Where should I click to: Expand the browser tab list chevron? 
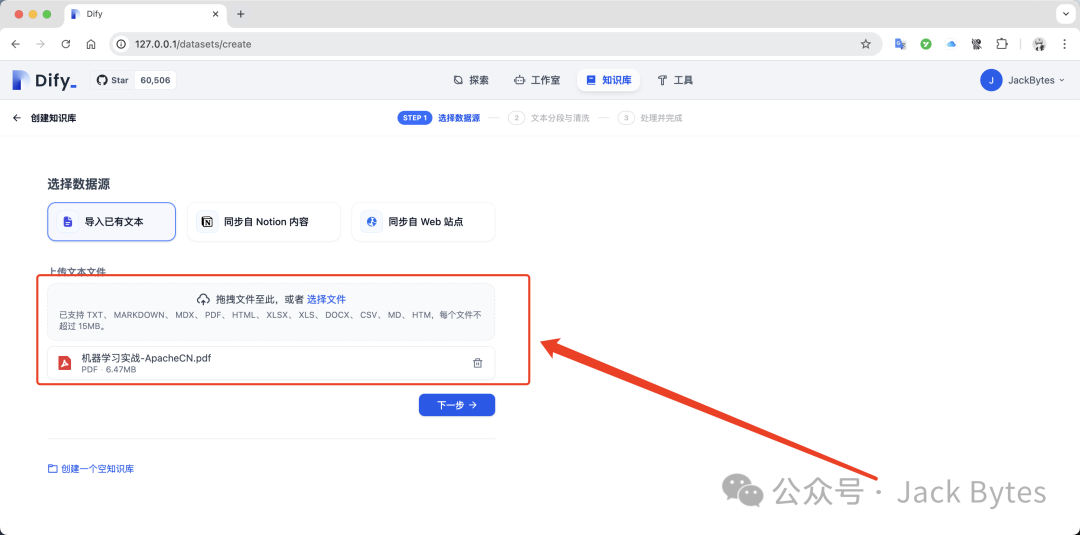coord(1063,14)
